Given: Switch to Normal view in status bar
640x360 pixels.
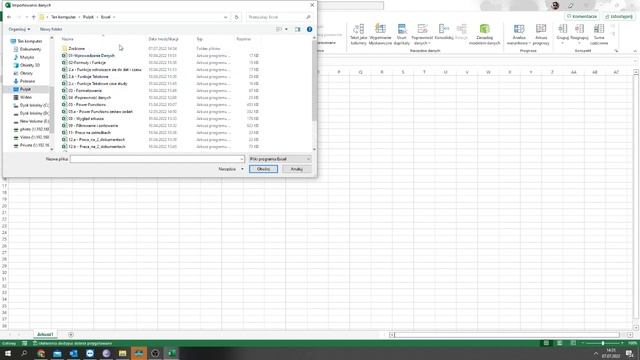Looking at the screenshot, I should [x=546, y=343].
